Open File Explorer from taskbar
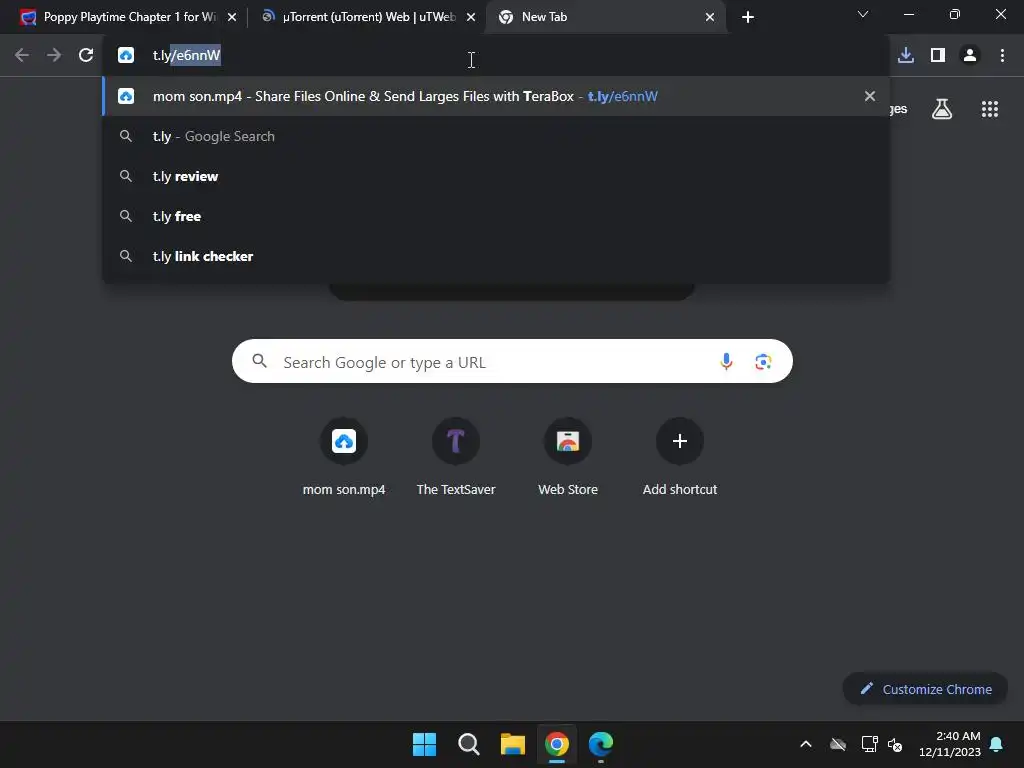This screenshot has height=768, width=1024. click(x=513, y=744)
